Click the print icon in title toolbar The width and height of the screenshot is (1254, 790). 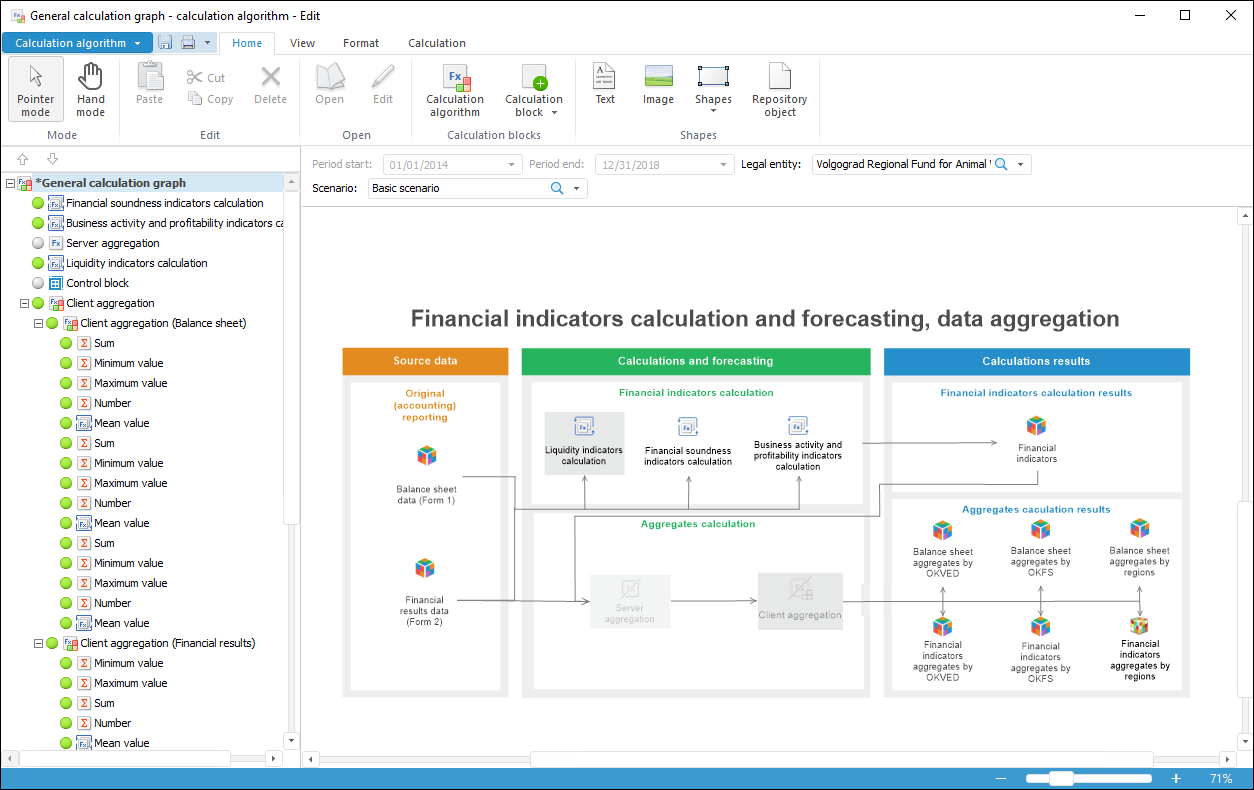click(187, 43)
